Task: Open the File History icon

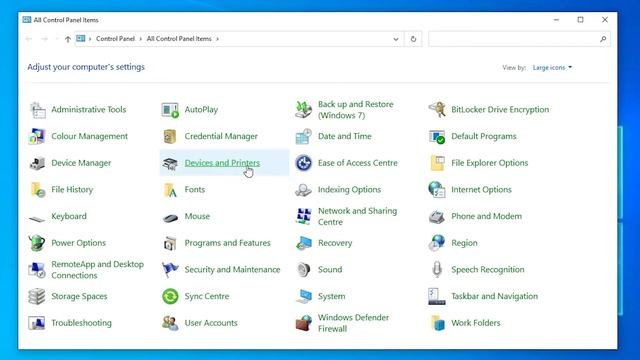Action: [37, 190]
